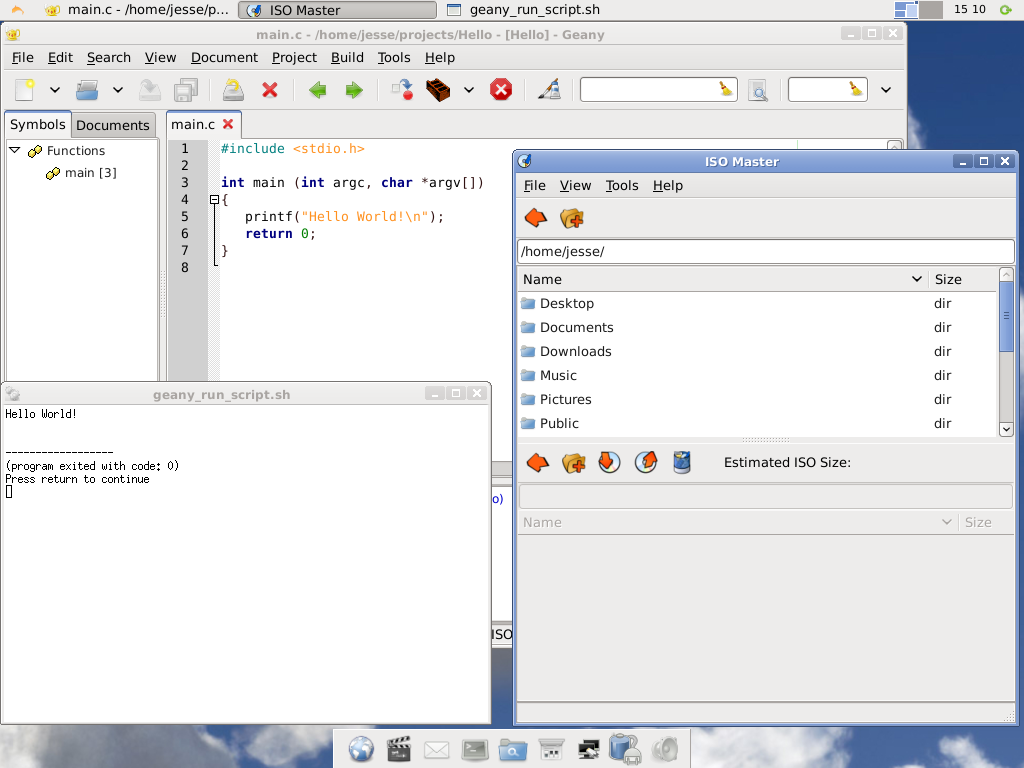Navigate forward with the green right arrow
This screenshot has height=768, width=1024.
pos(354,90)
